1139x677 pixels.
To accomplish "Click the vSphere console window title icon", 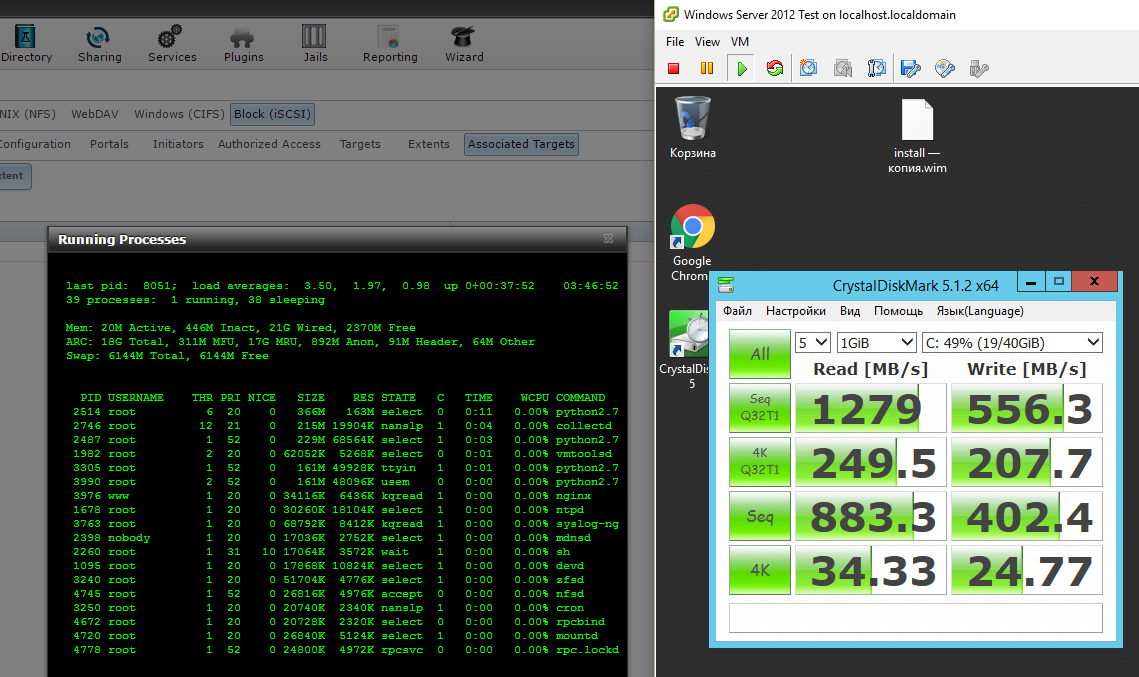I will pos(671,15).
